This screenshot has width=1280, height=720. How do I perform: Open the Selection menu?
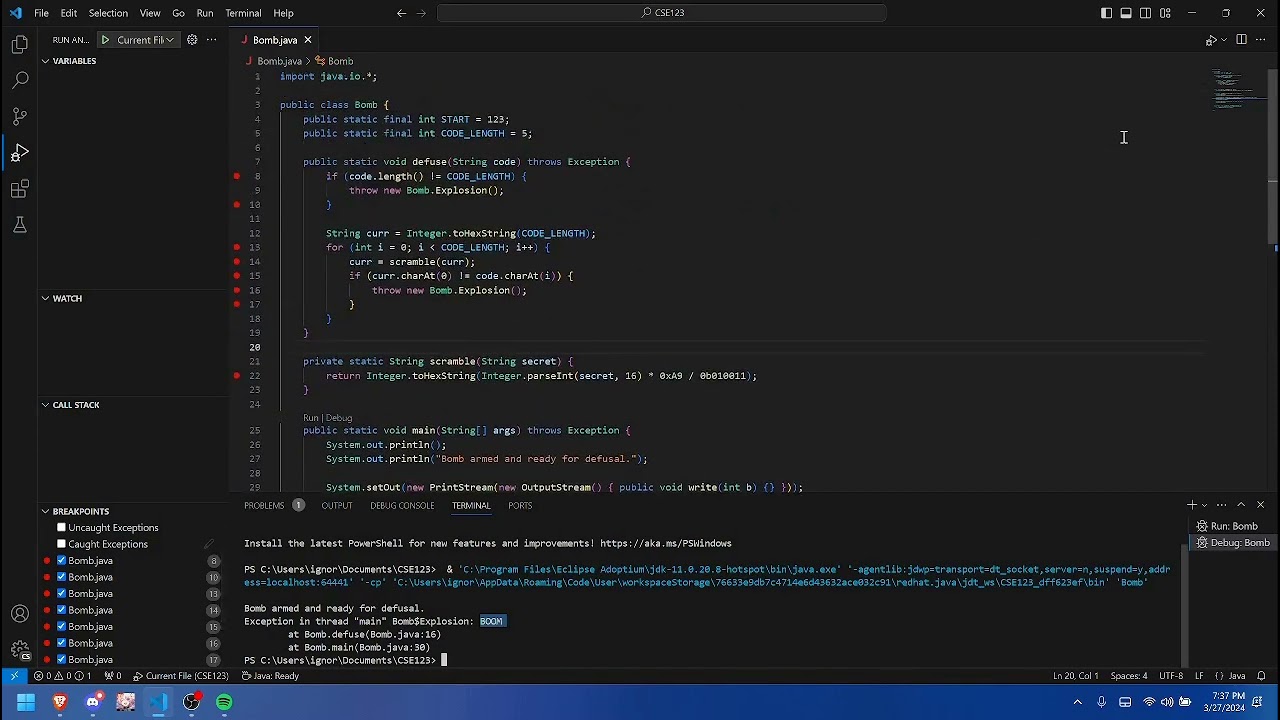108,13
